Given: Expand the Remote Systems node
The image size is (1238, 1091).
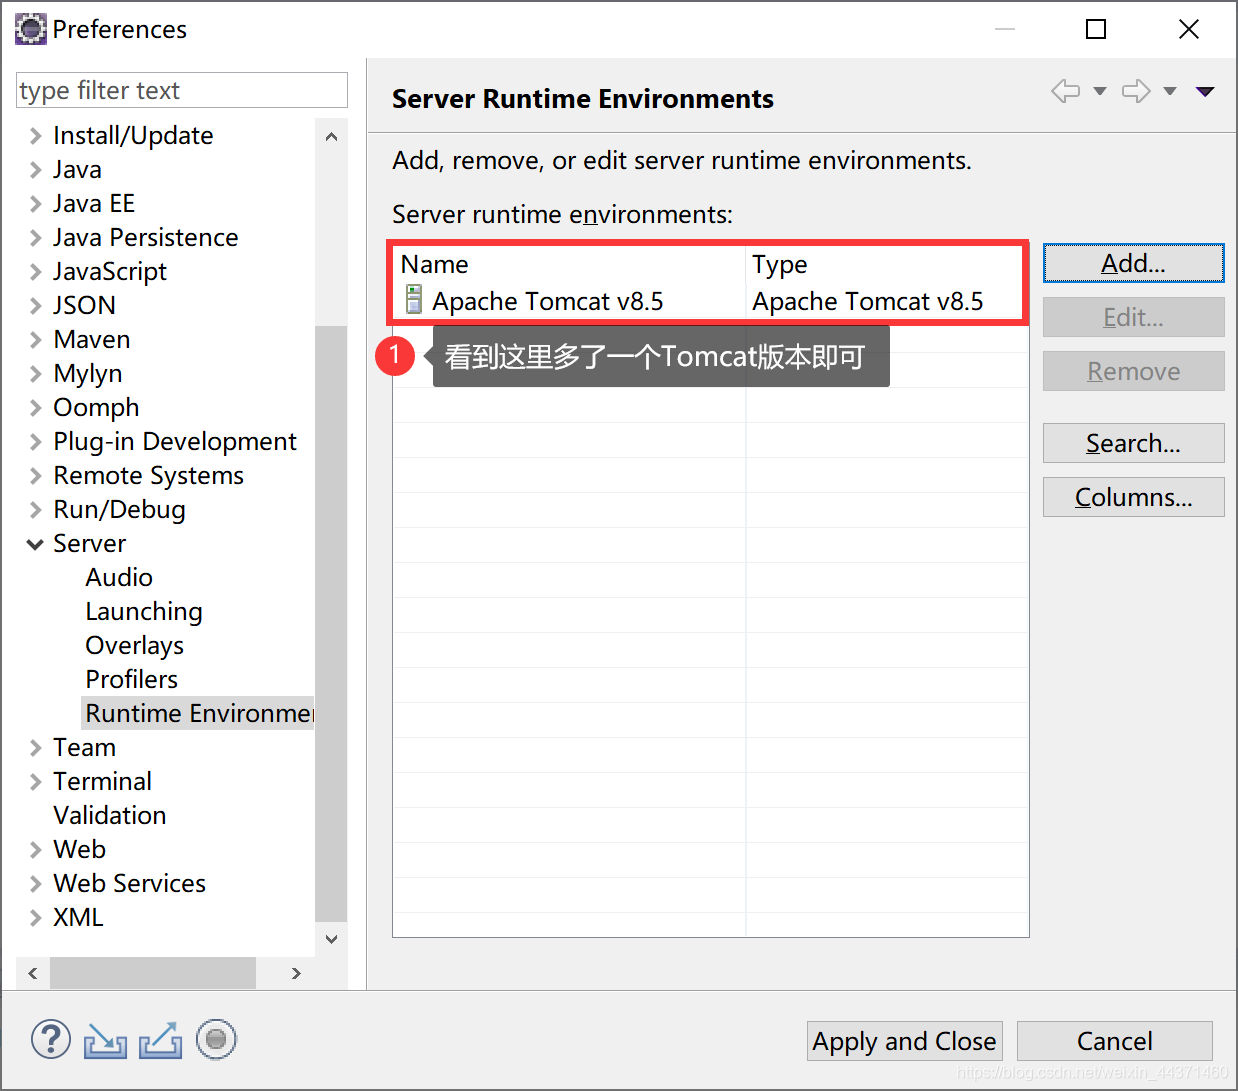Looking at the screenshot, I should (35, 476).
